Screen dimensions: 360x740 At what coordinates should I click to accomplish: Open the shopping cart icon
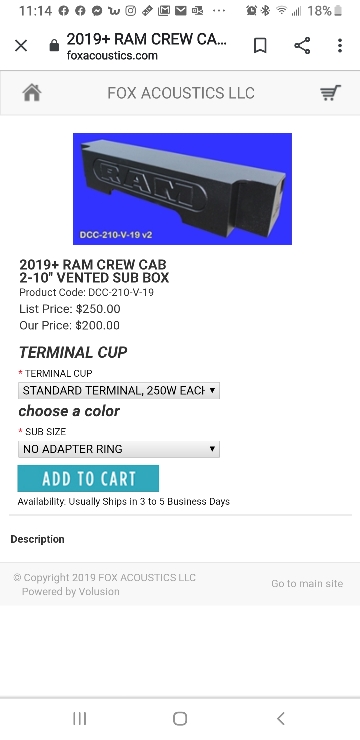tap(330, 92)
